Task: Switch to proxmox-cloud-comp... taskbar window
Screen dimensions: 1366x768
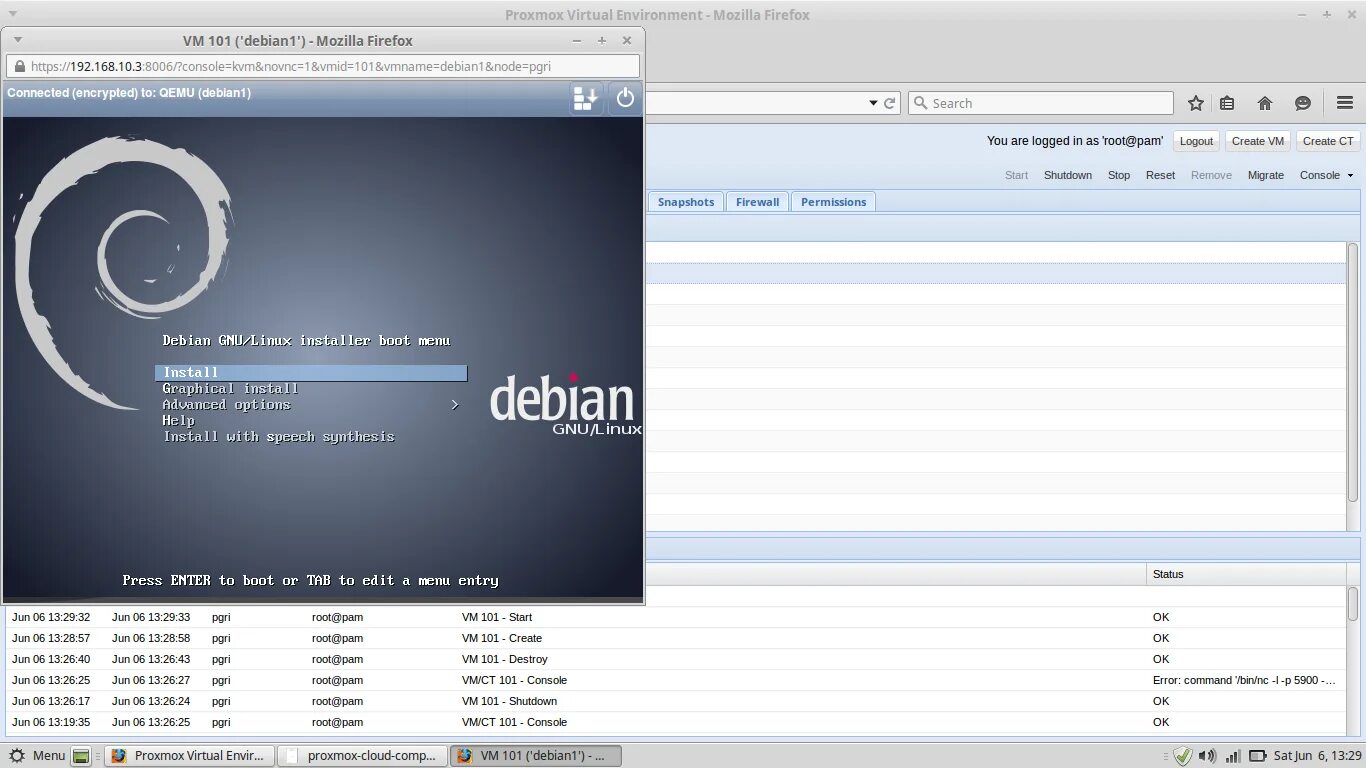Action: 361,756
